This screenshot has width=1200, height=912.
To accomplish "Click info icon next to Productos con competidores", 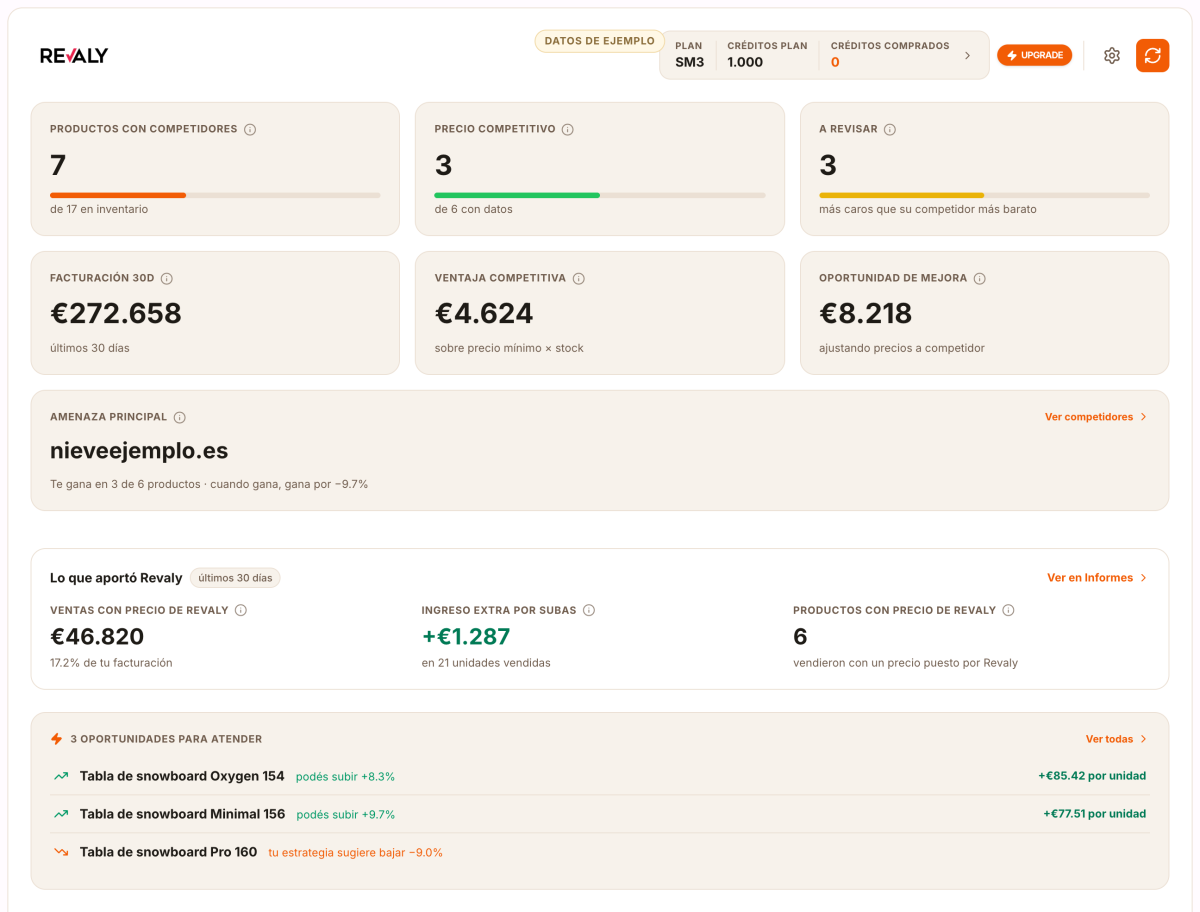I will click(x=250, y=129).
